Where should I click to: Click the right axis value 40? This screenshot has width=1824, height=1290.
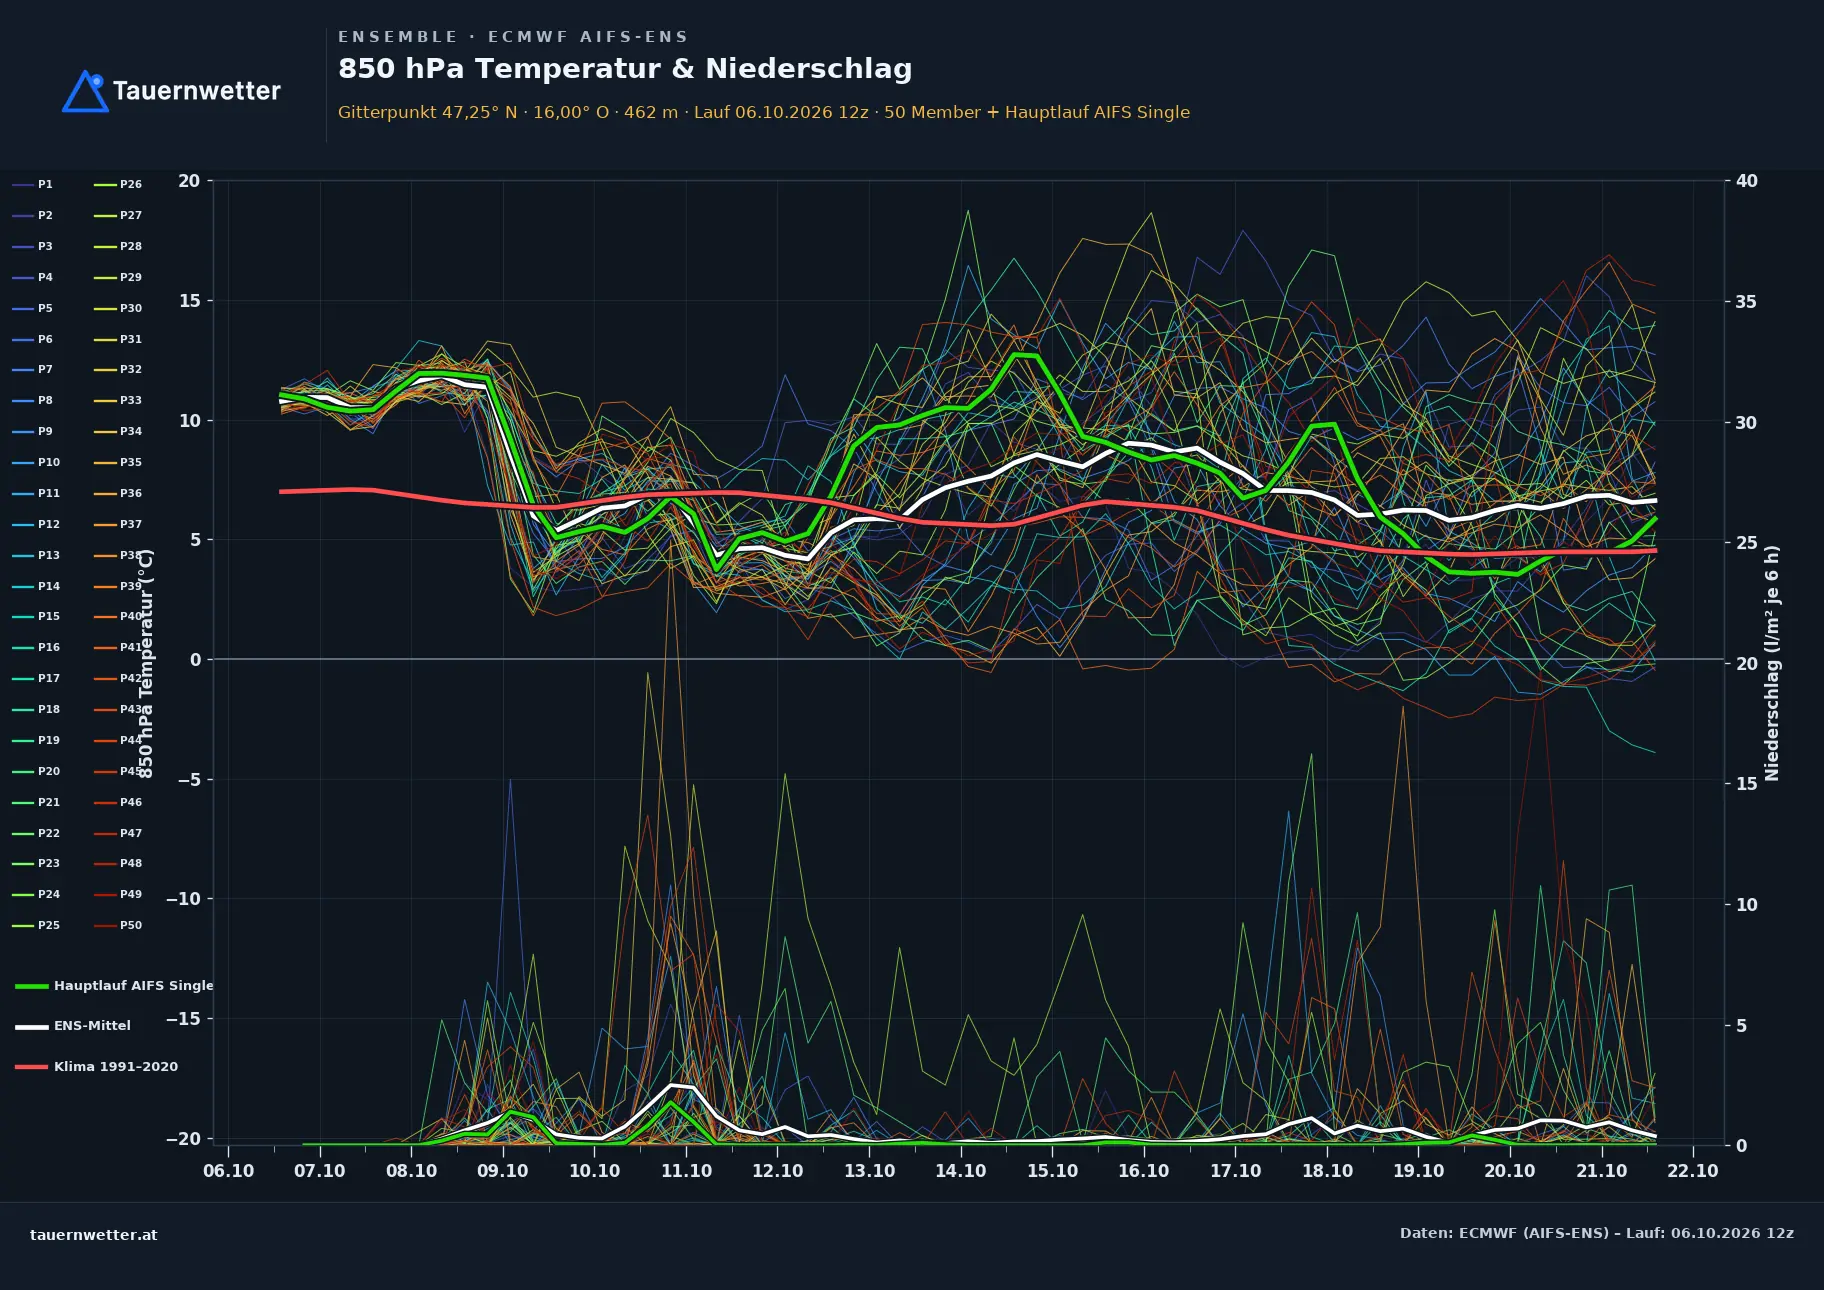click(x=1747, y=181)
